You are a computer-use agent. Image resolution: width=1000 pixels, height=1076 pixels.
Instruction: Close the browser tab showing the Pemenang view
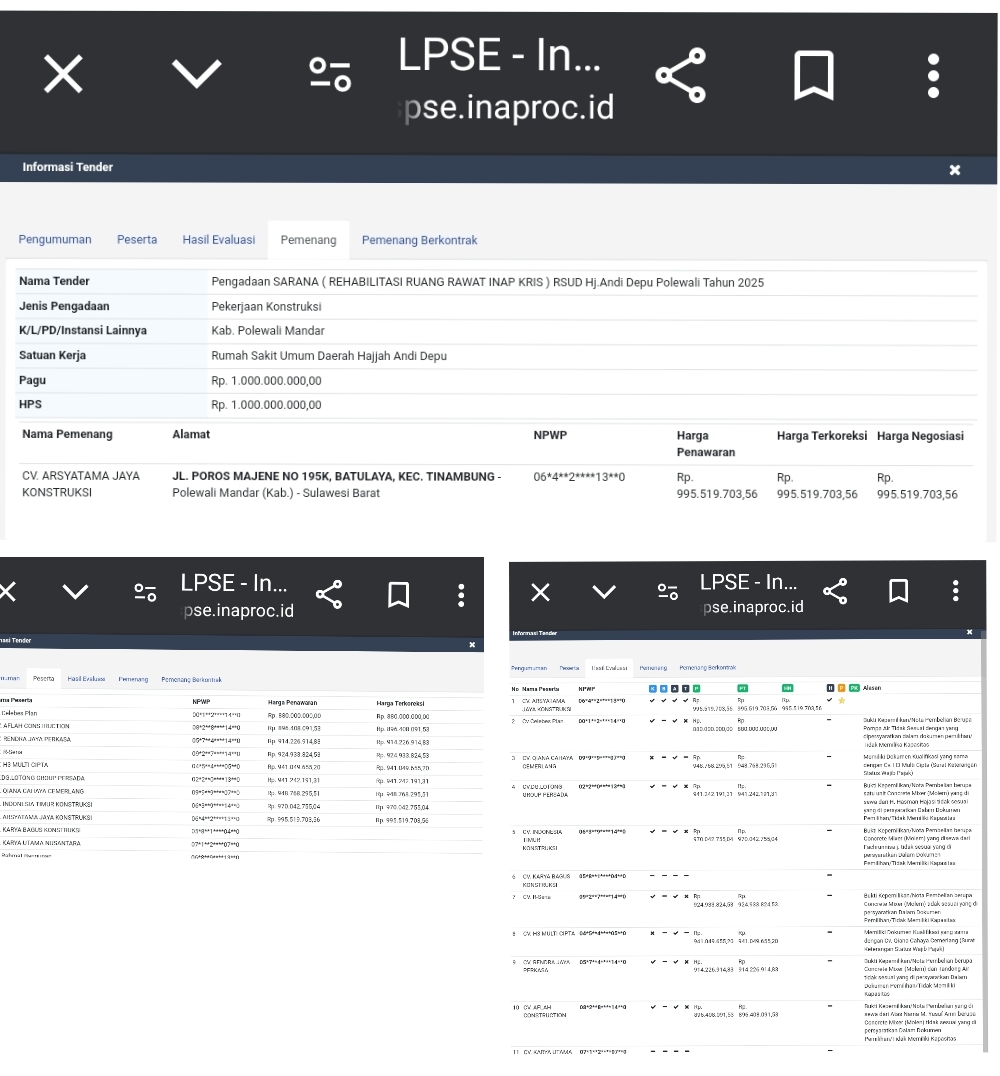click(62, 77)
